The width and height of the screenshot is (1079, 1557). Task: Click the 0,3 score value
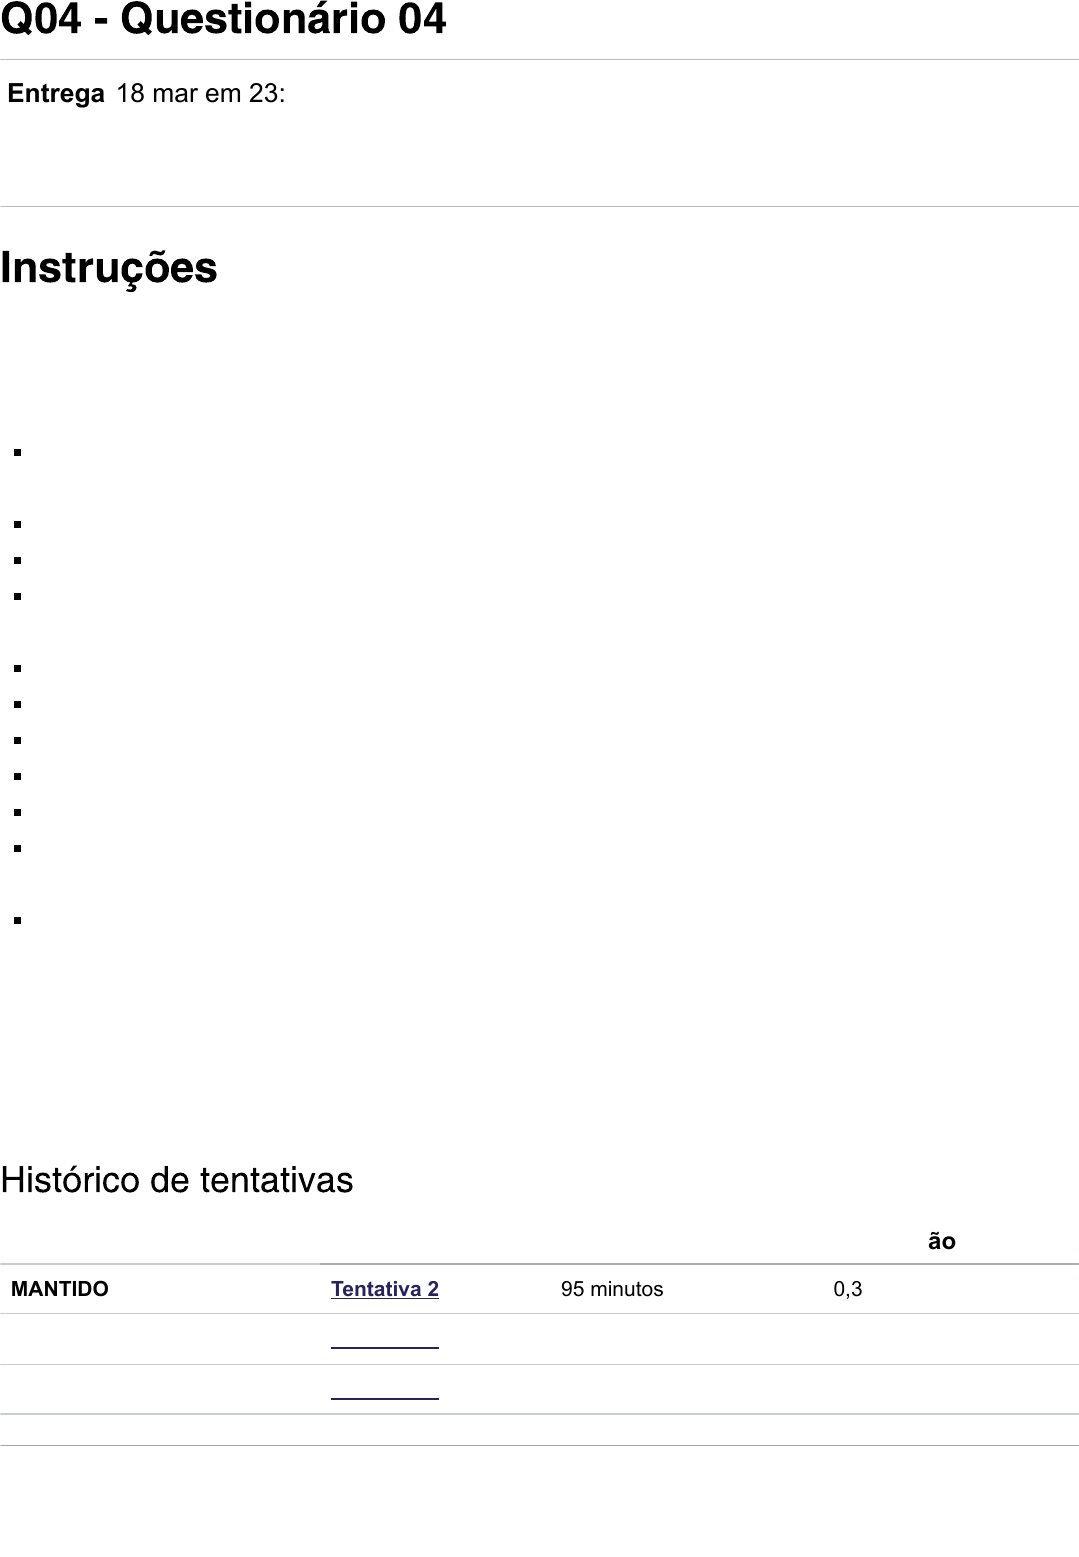[848, 1289]
